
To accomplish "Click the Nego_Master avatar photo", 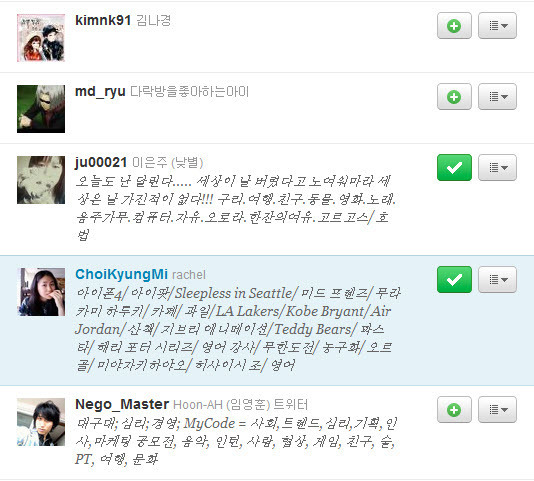I will [x=41, y=422].
